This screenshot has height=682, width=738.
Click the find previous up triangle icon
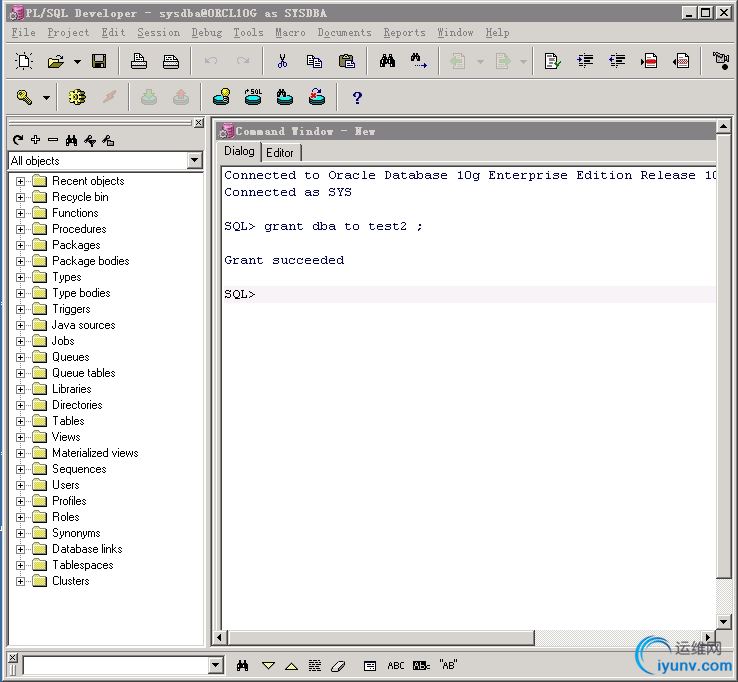click(292, 666)
